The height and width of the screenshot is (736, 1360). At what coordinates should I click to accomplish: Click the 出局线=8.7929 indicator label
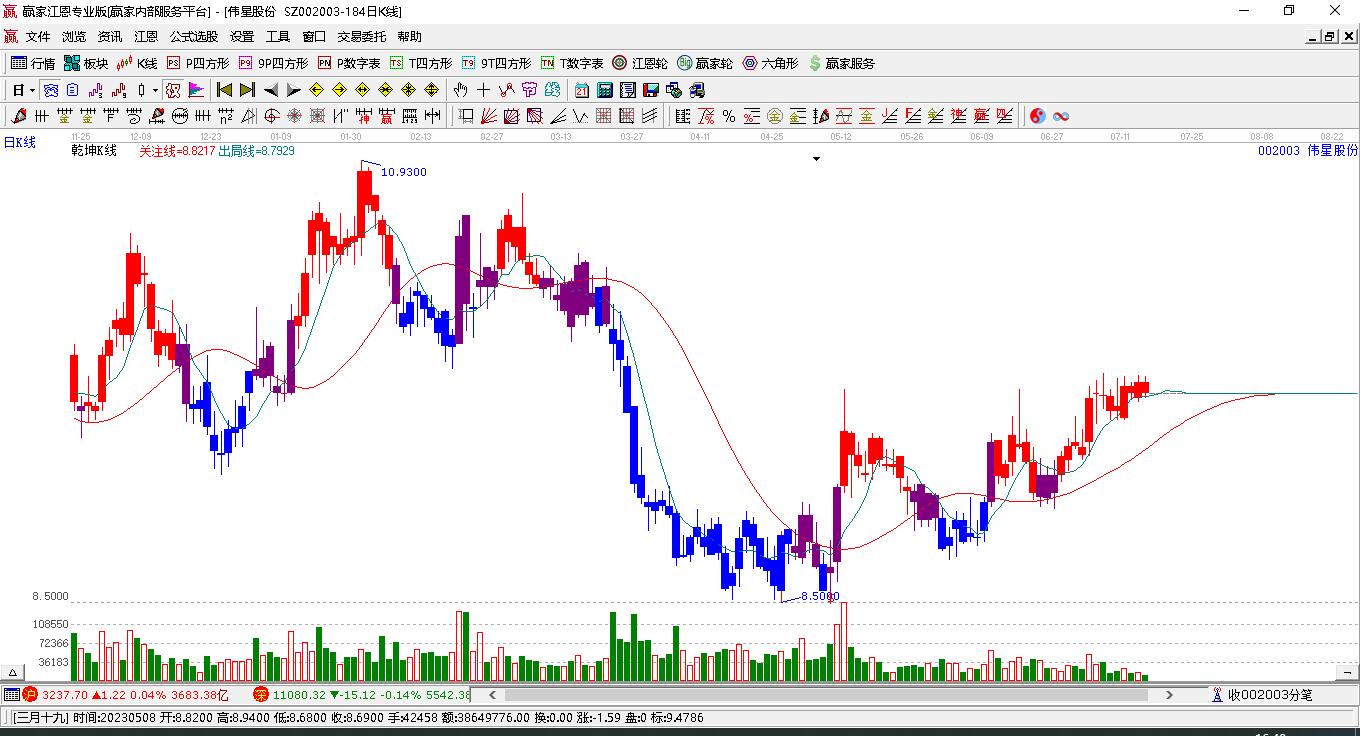(256, 151)
